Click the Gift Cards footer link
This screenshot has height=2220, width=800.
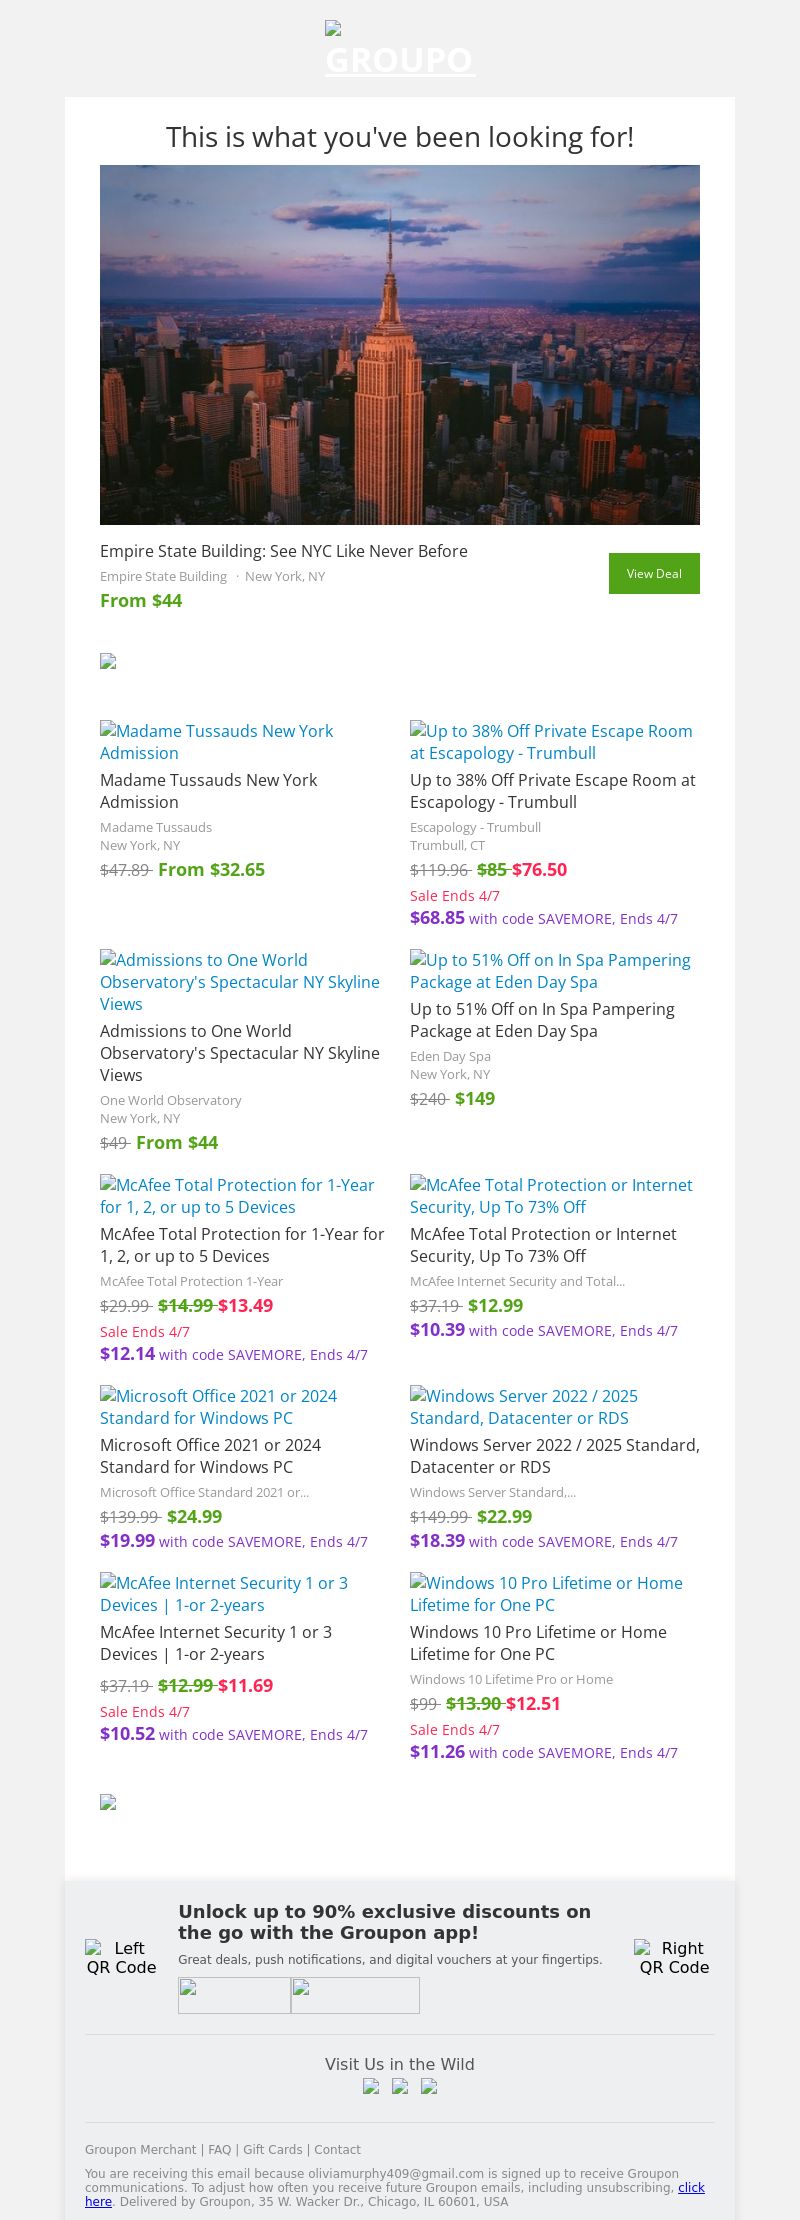tap(273, 2149)
